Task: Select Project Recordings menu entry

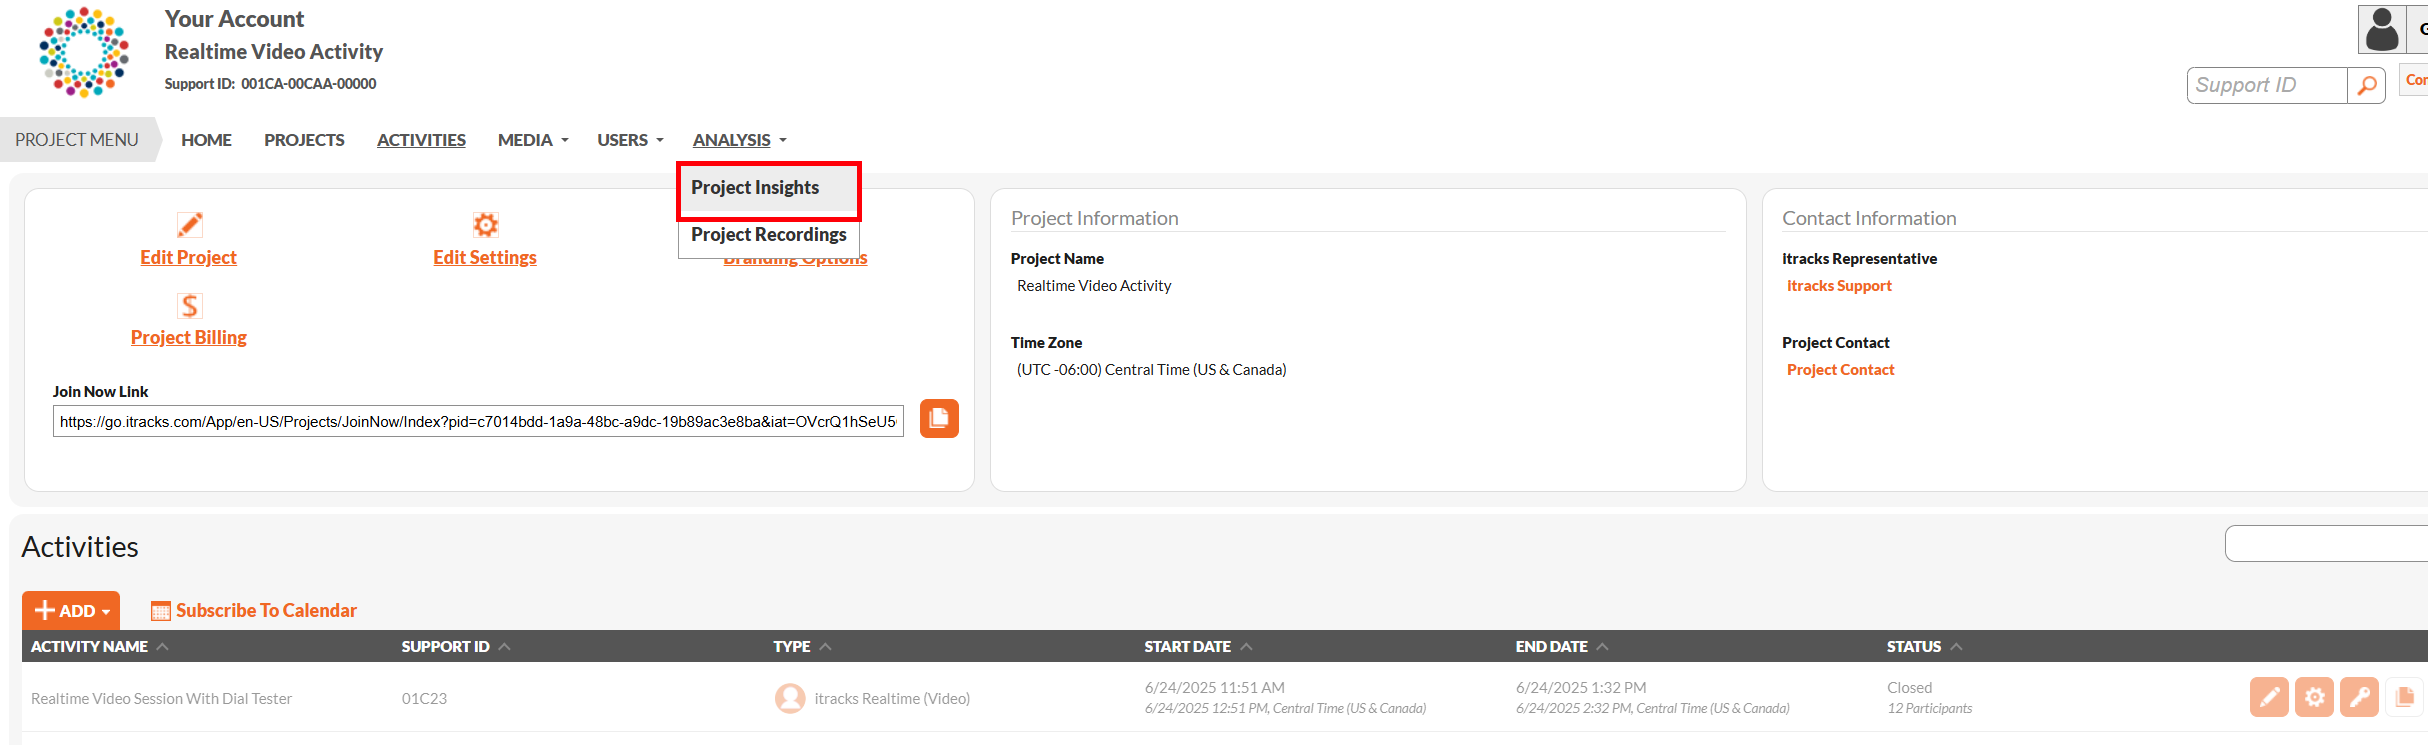Action: point(768,235)
